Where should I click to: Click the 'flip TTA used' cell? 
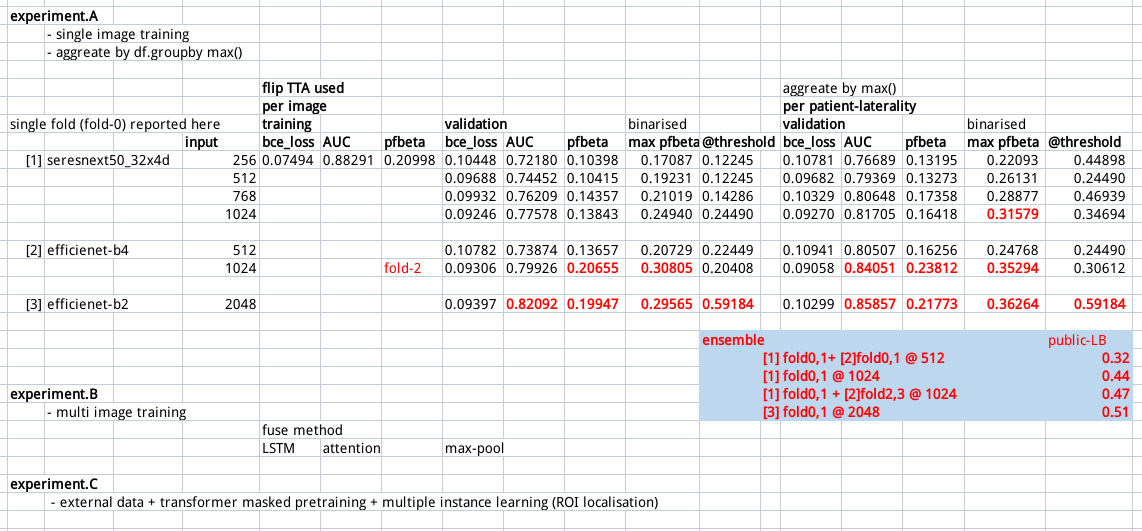pos(302,88)
